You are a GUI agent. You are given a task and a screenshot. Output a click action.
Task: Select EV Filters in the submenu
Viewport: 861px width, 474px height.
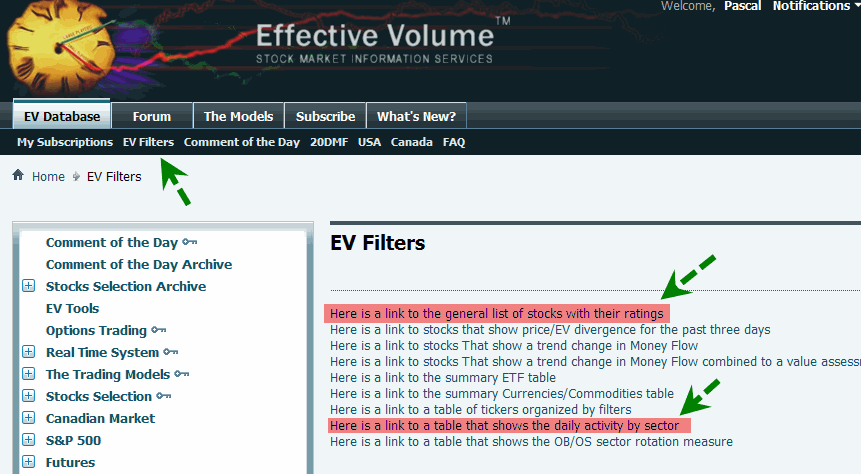pyautogui.click(x=148, y=142)
